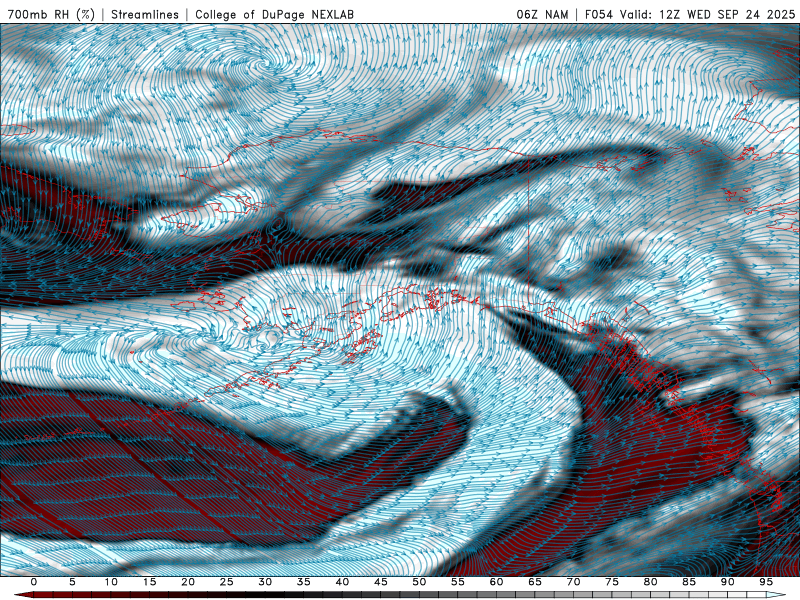Click the '50' colorbar label

419,582
